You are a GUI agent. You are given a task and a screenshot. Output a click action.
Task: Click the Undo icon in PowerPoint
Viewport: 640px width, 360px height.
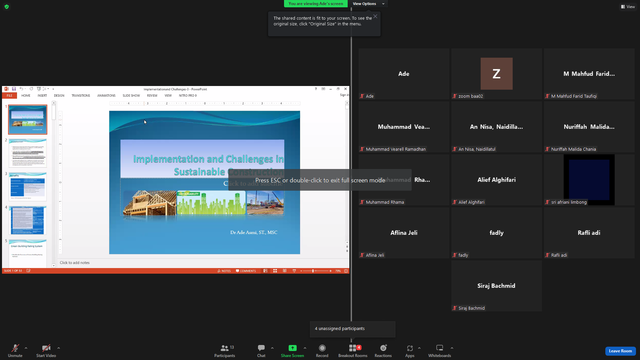(21, 89)
